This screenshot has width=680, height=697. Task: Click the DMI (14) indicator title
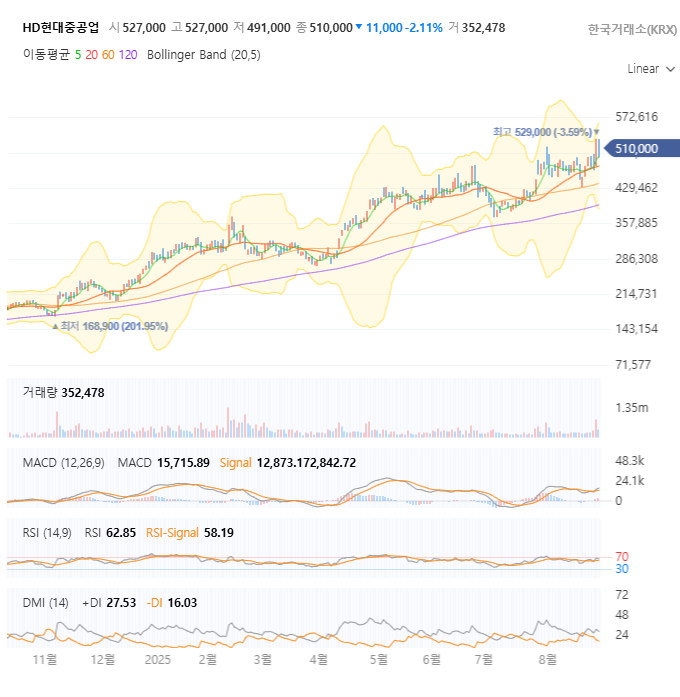click(45, 603)
